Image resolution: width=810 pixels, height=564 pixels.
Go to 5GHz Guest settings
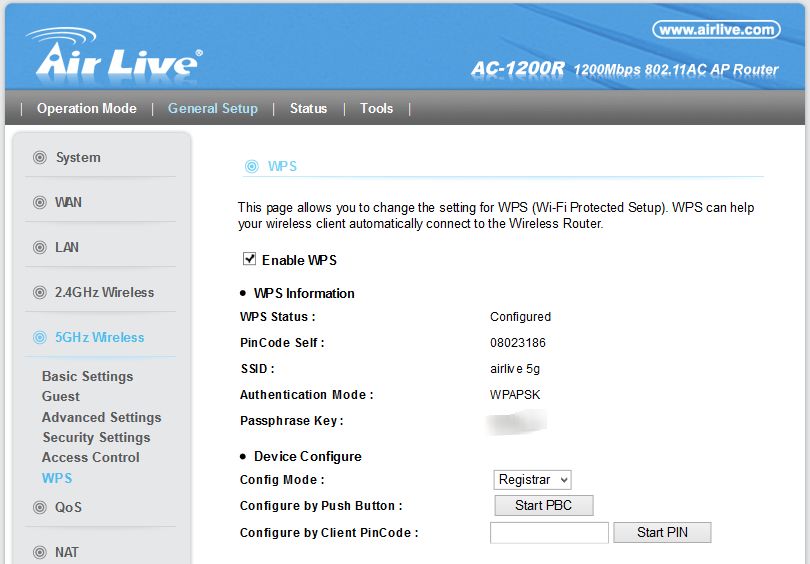(61, 397)
